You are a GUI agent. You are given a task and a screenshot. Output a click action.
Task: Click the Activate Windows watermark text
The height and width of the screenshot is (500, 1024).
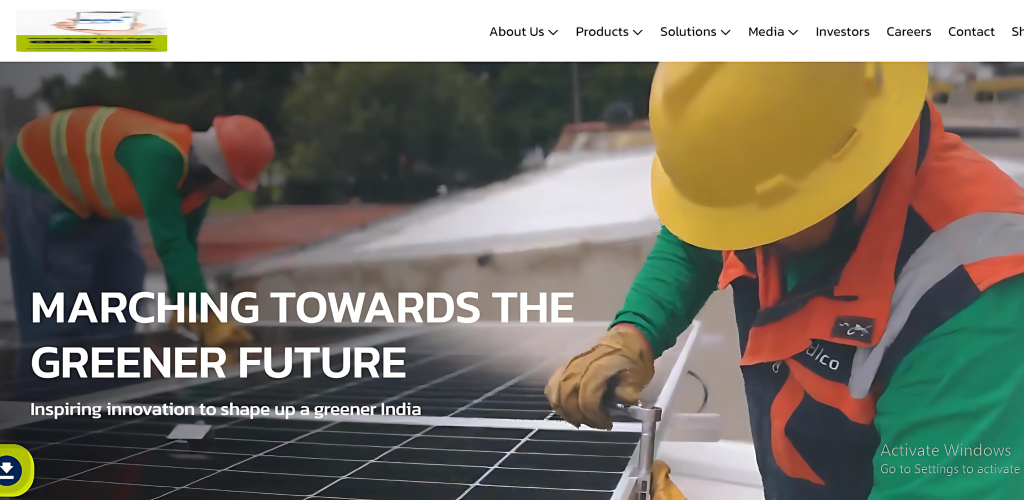click(945, 450)
